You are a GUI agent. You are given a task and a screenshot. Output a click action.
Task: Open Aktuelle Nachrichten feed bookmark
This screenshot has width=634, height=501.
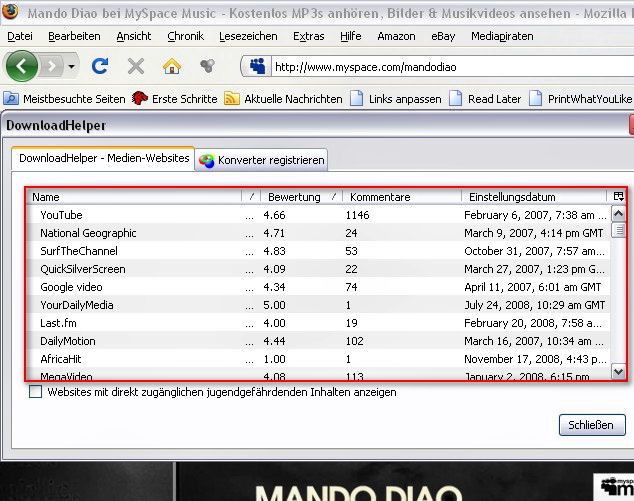[x=283, y=99]
